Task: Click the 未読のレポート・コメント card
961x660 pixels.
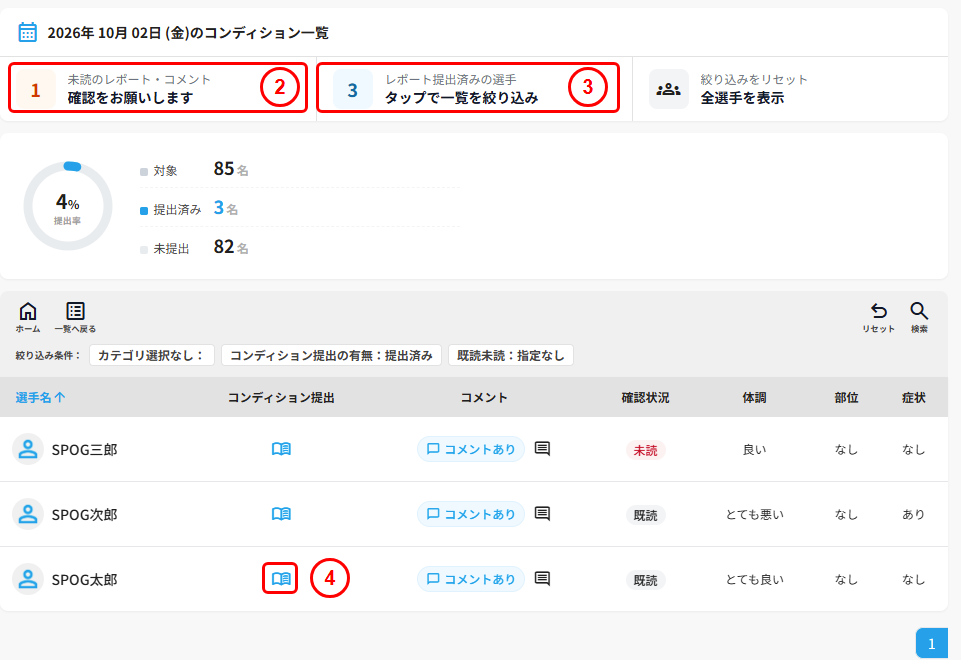Action: pyautogui.click(x=158, y=88)
